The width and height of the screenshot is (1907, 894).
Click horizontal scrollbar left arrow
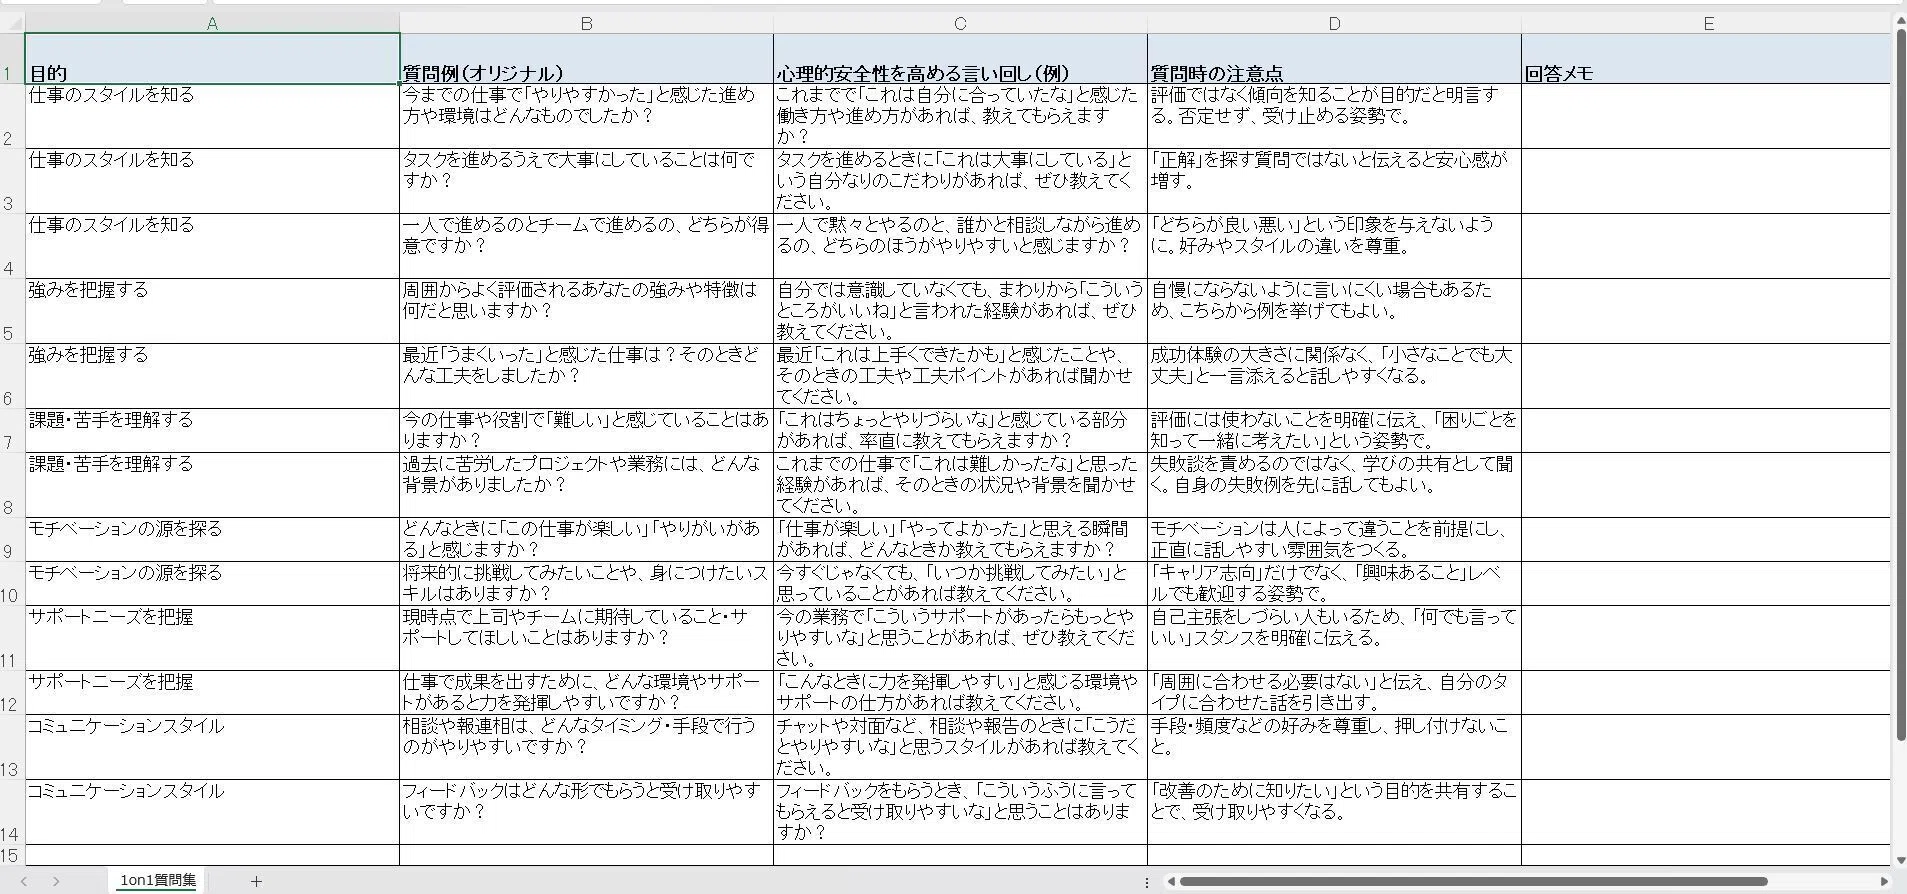[1170, 882]
